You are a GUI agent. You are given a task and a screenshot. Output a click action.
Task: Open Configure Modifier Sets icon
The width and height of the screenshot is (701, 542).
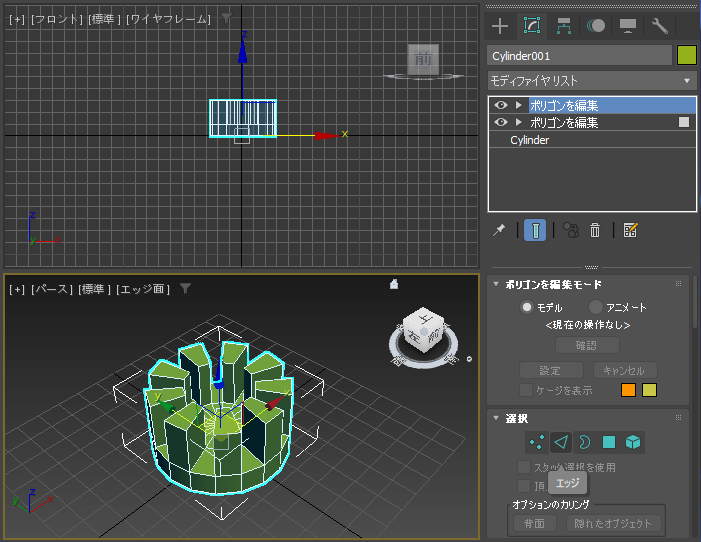point(630,230)
